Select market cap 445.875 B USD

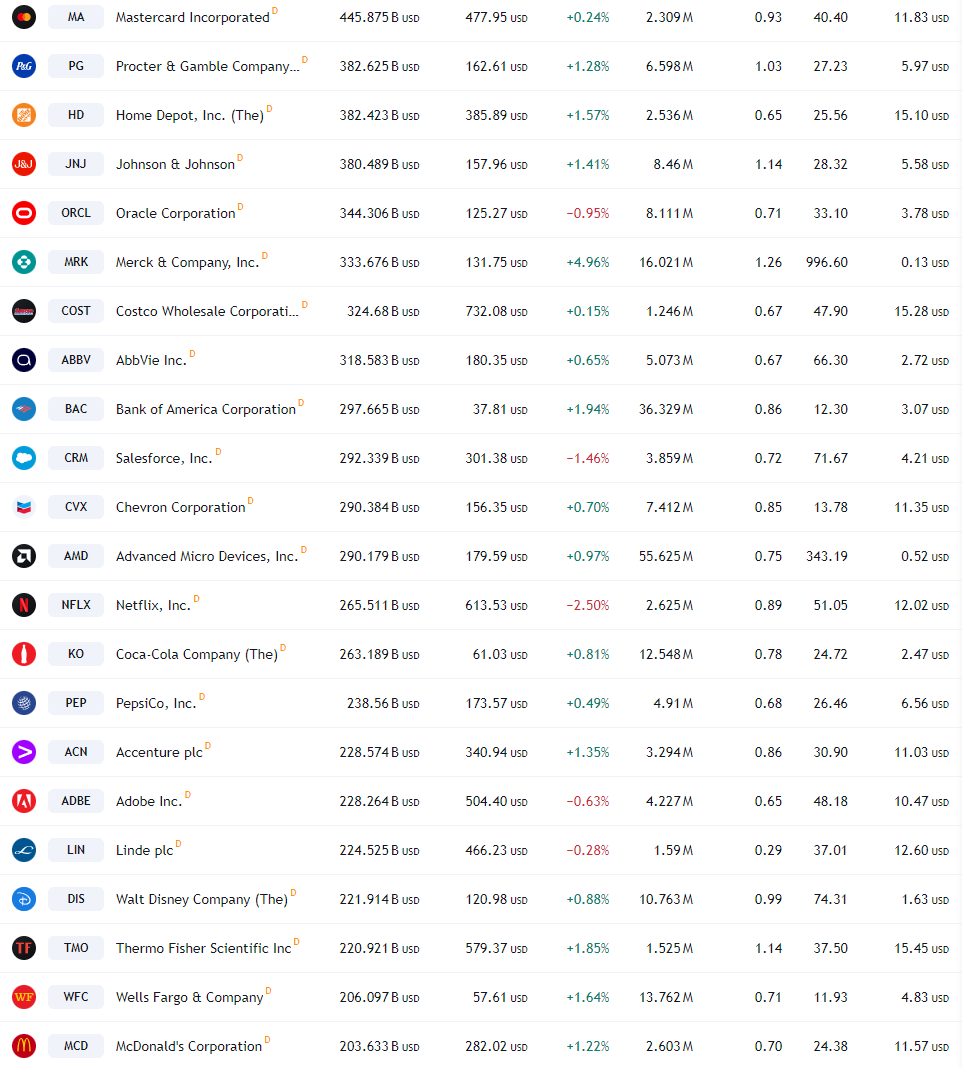pyautogui.click(x=379, y=18)
